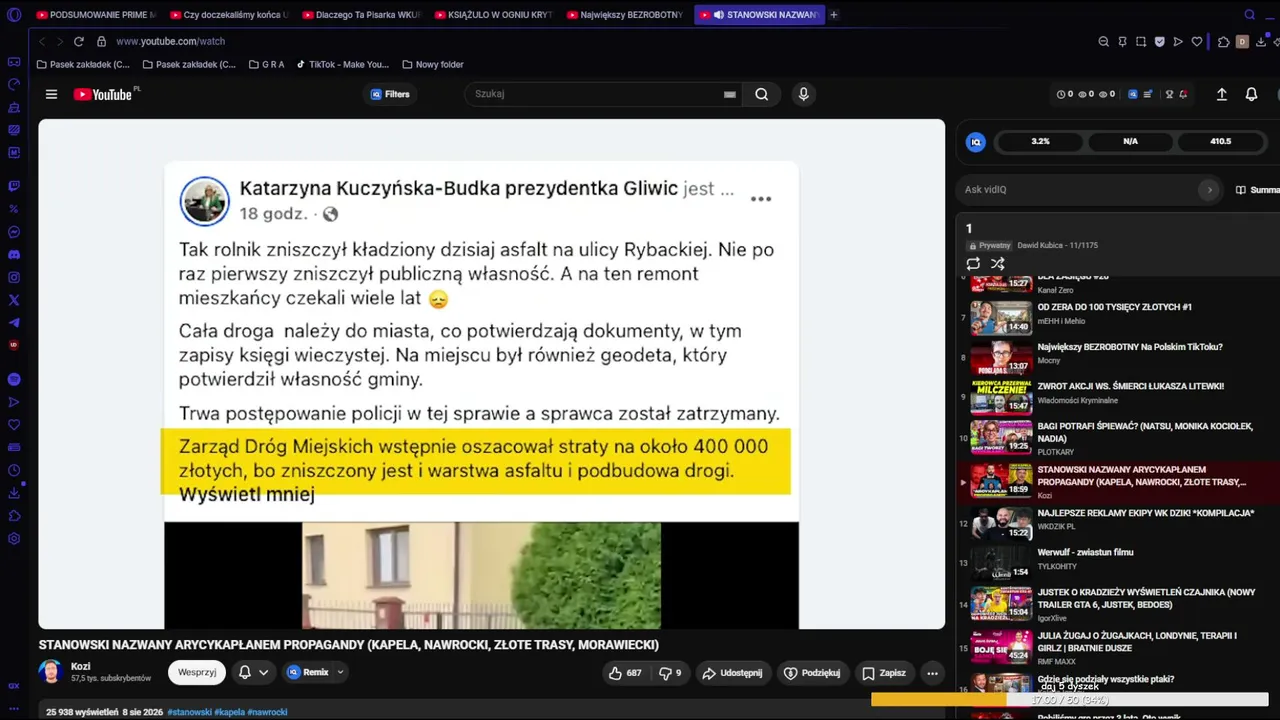Open the Nowy folder bookmarks folder

coord(433,65)
